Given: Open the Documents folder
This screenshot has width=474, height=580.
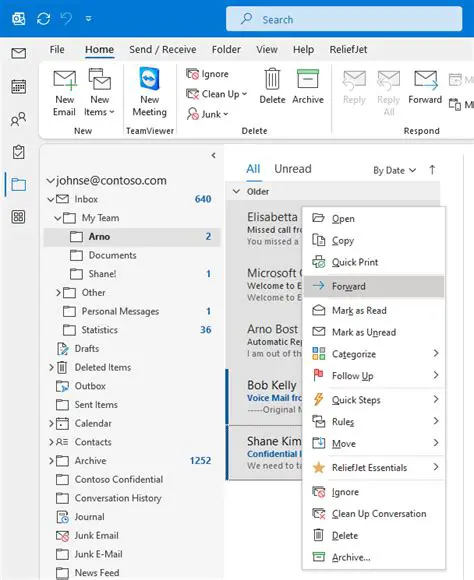Looking at the screenshot, I should click(x=132, y=255).
